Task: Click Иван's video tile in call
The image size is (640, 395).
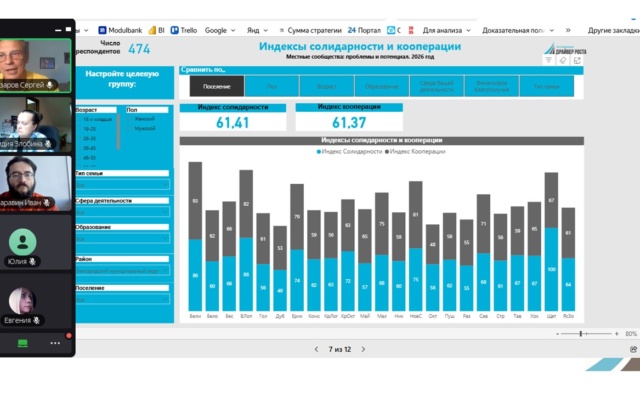Action: click(x=36, y=183)
